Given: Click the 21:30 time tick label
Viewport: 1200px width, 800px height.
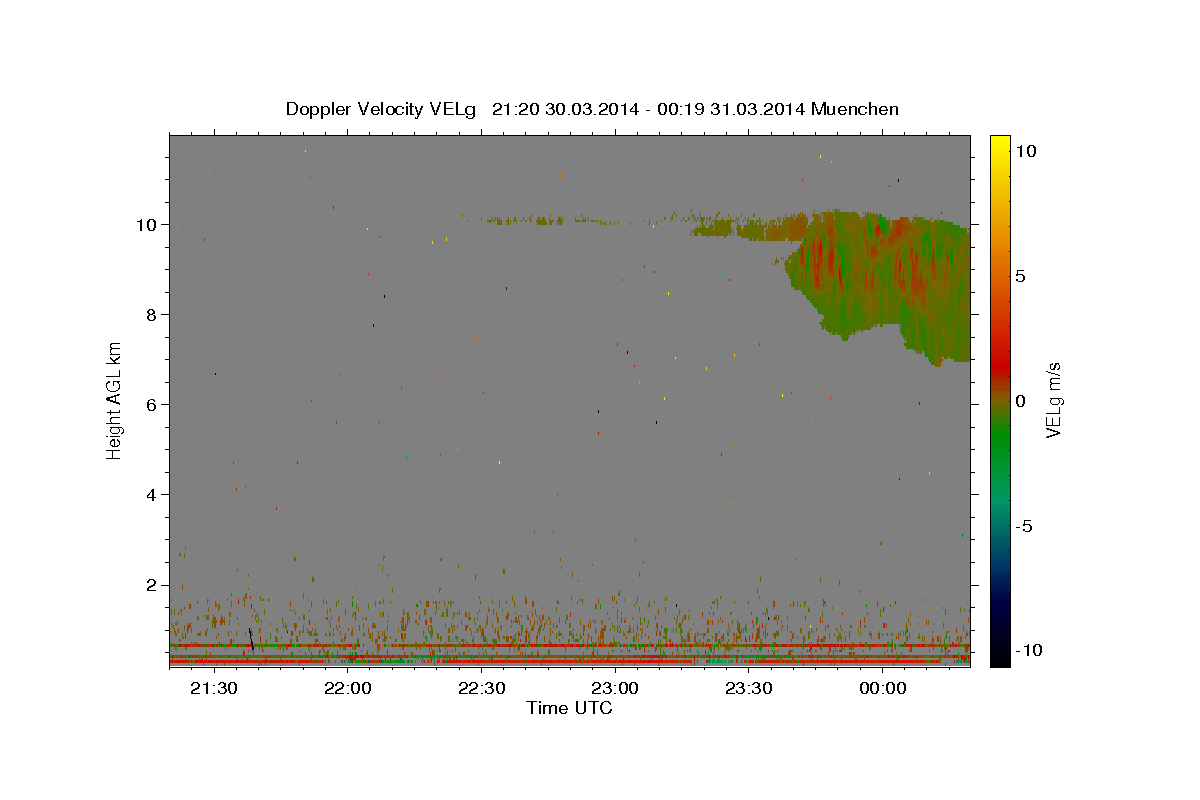Looking at the screenshot, I should (213, 688).
